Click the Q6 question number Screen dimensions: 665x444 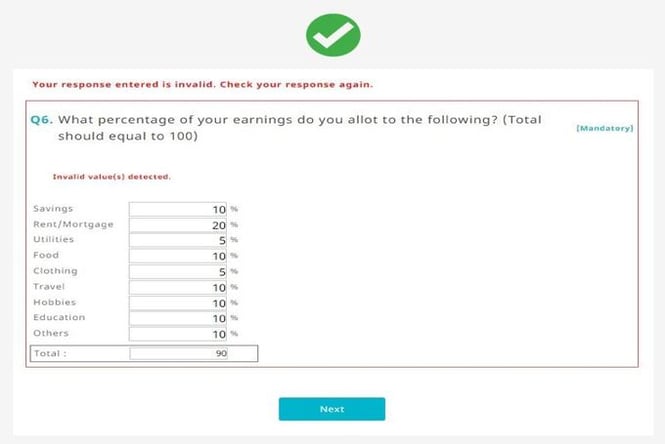coord(42,120)
